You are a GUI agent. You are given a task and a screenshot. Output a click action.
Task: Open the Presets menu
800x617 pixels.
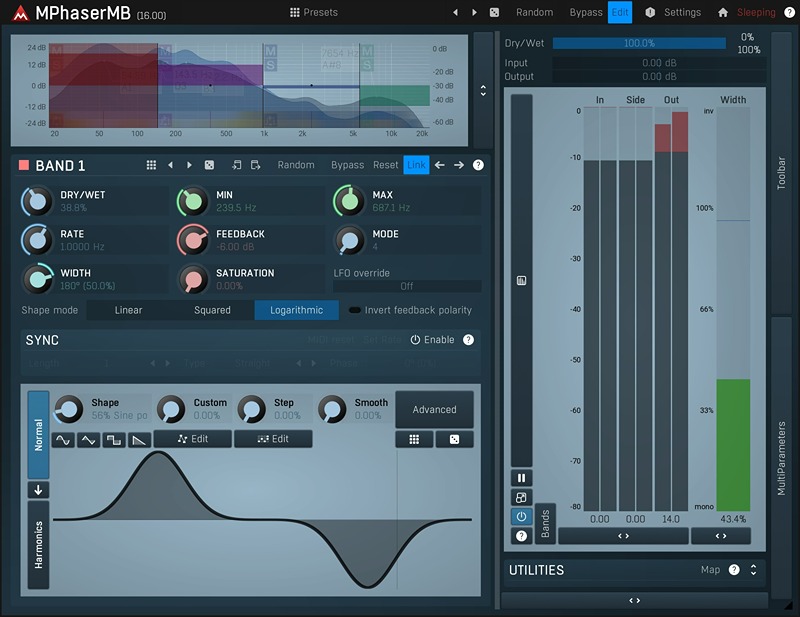[314, 13]
